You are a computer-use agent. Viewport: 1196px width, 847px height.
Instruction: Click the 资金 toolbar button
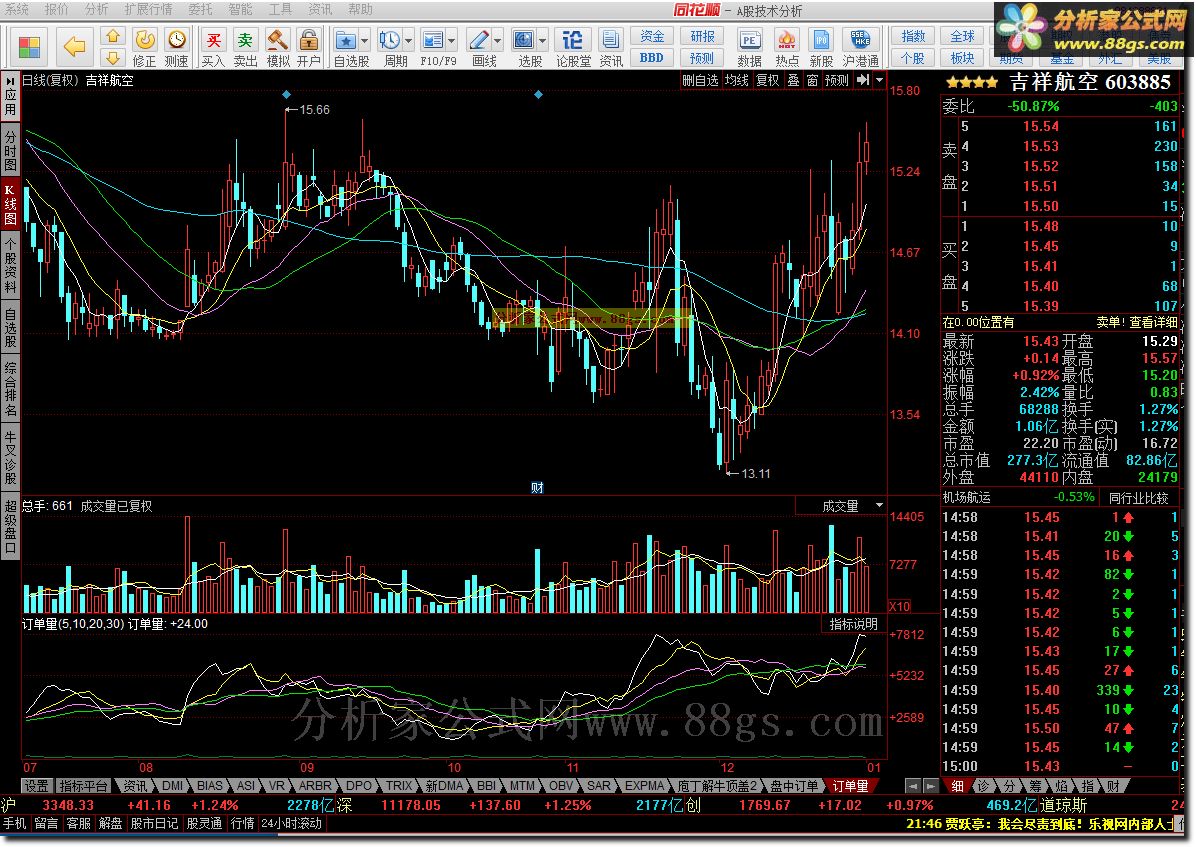point(652,36)
